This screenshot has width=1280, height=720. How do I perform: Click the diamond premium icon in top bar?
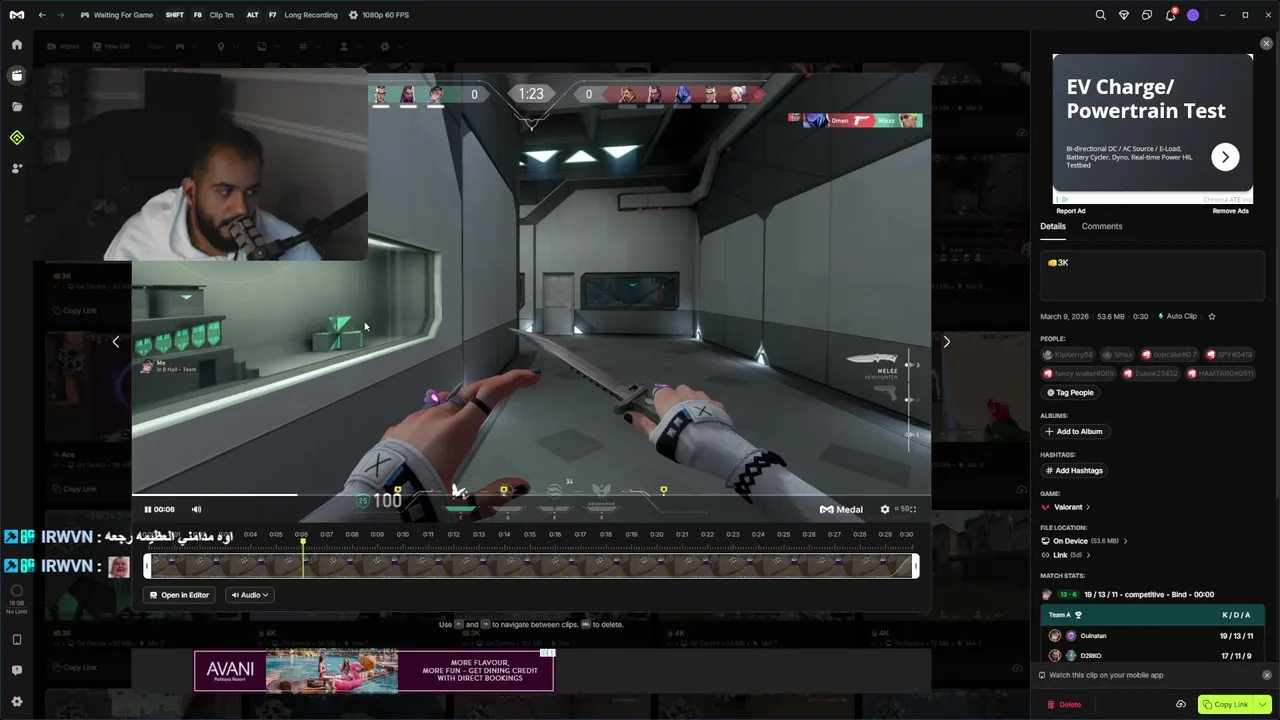(x=1124, y=15)
